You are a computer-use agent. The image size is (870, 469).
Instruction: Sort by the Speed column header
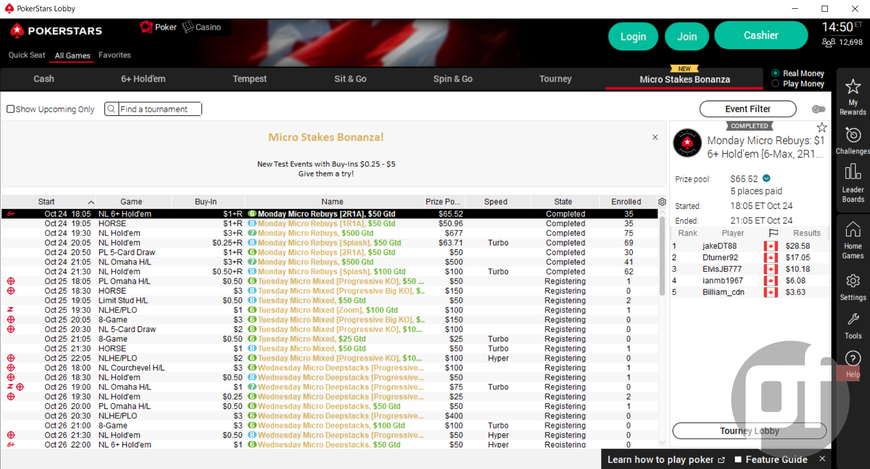click(495, 201)
